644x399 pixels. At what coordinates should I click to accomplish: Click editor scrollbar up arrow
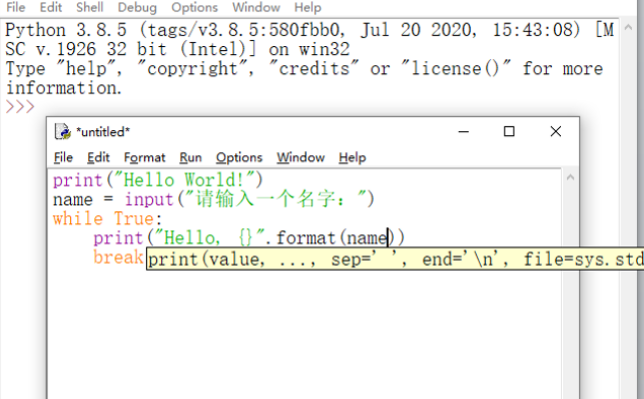click(570, 178)
